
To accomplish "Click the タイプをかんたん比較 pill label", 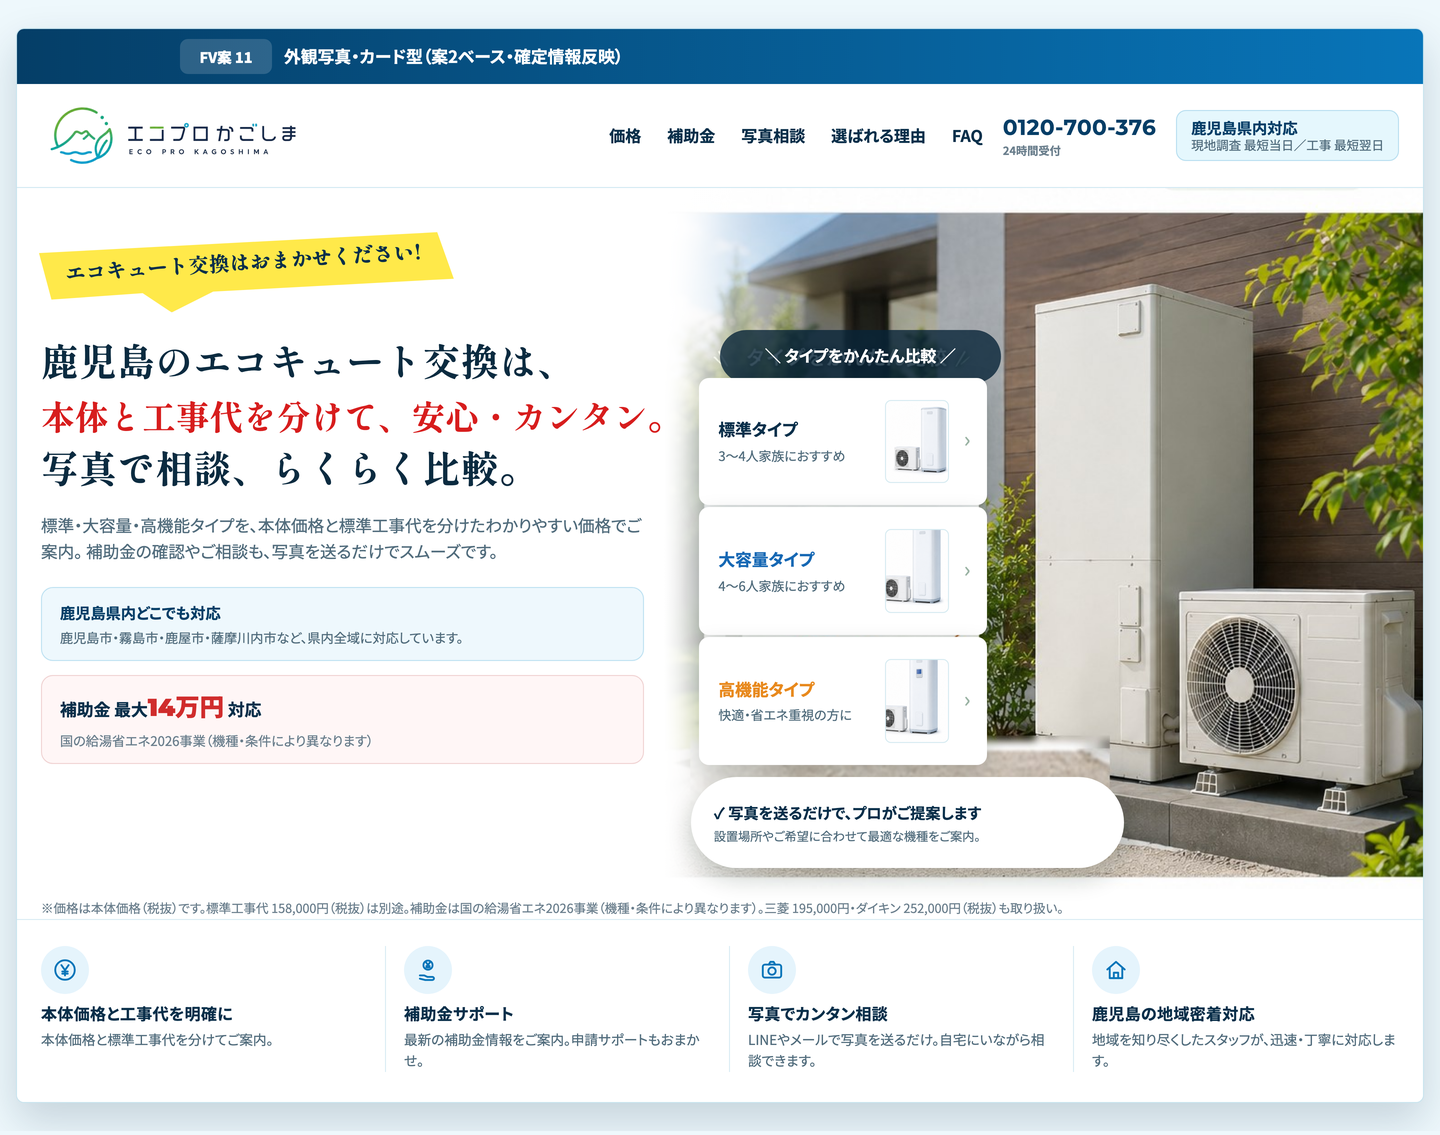I will tap(860, 356).
